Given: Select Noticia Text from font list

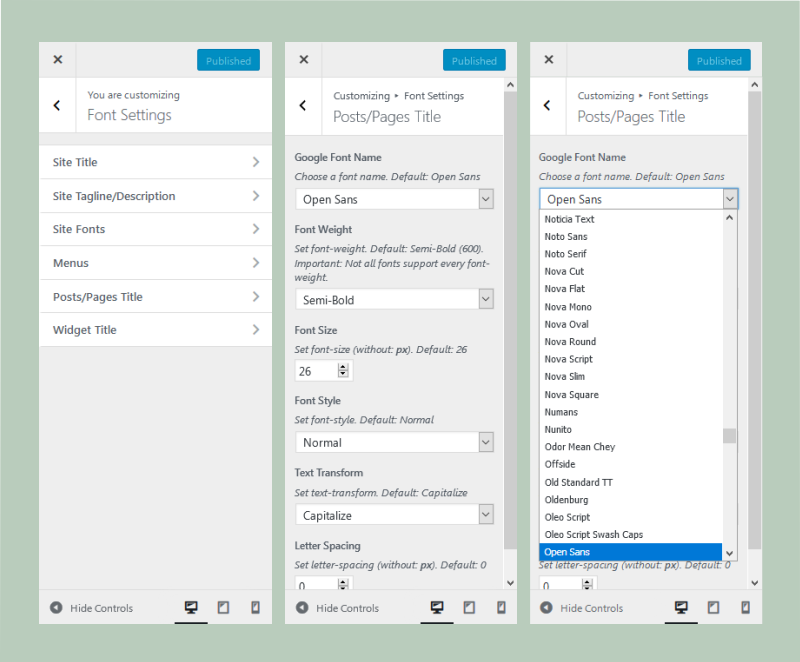Looking at the screenshot, I should point(631,219).
